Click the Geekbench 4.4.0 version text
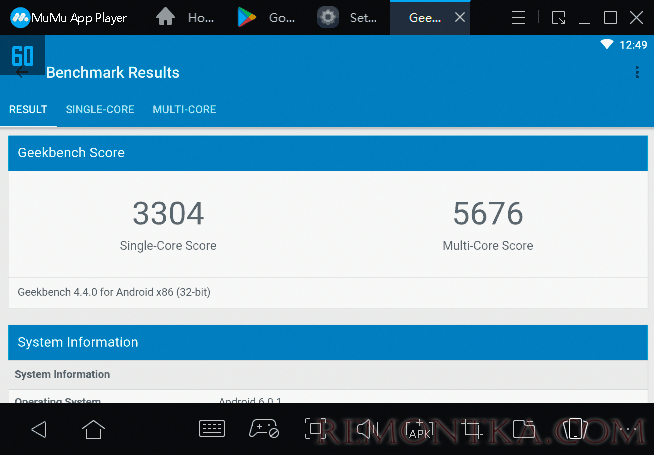 coord(114,292)
